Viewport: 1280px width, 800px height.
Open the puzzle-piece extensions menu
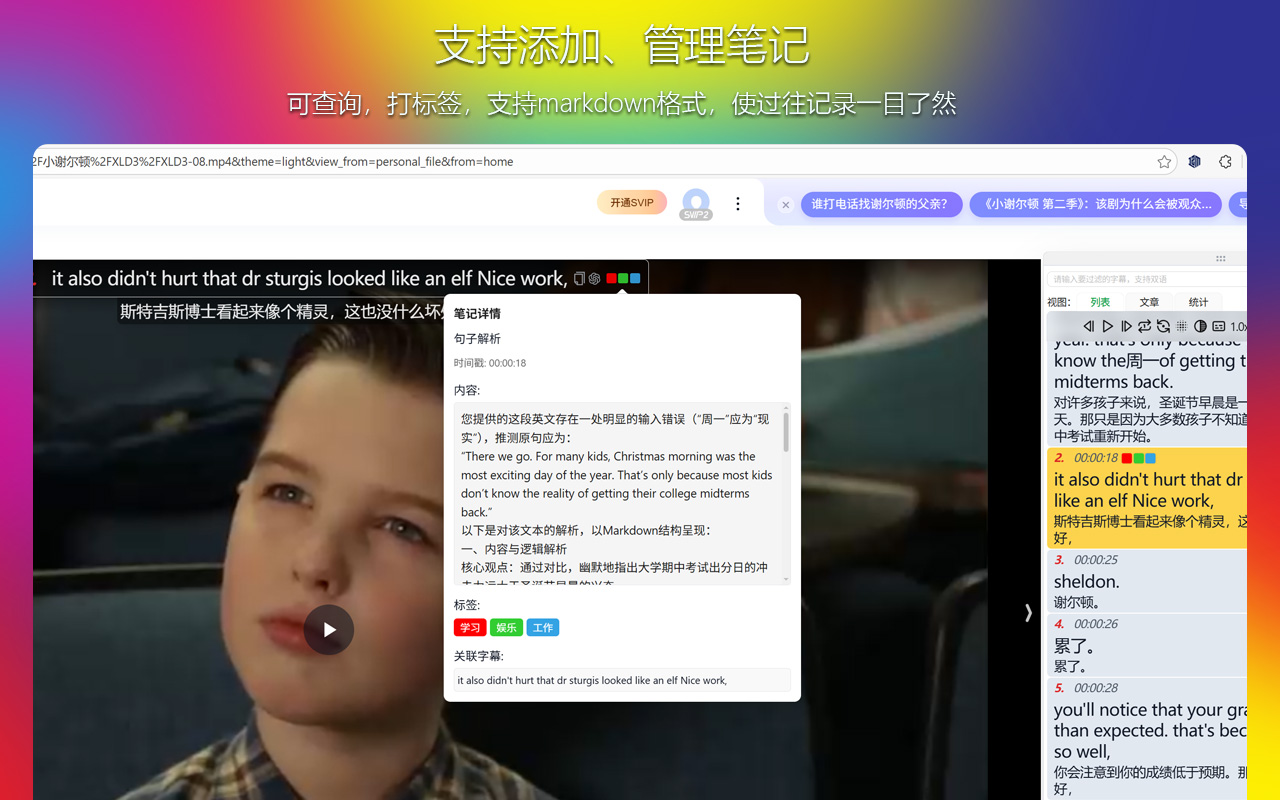click(1225, 162)
